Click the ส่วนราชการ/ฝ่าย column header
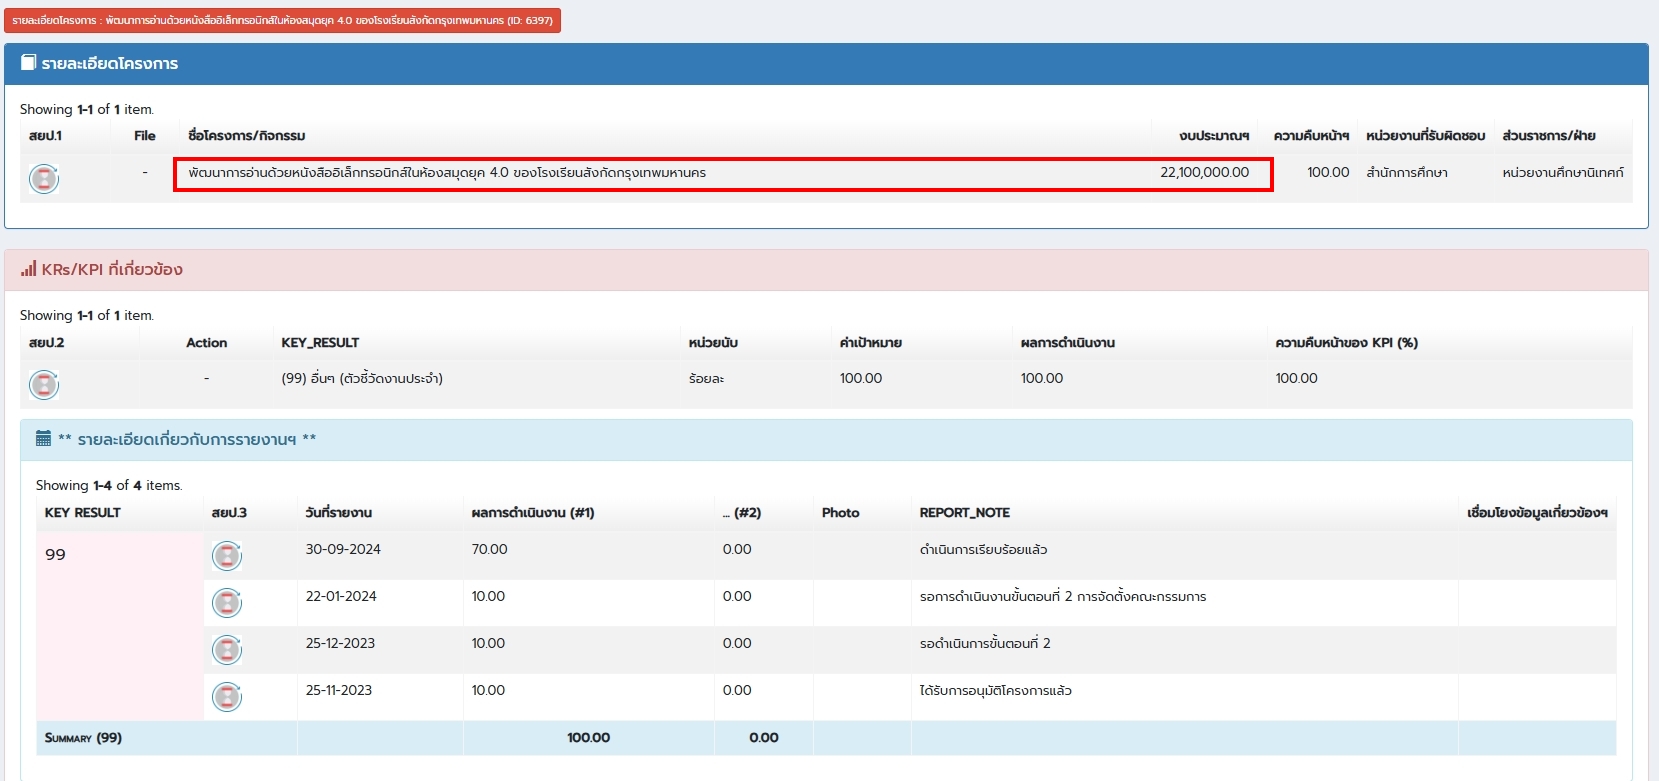1659x781 pixels. point(1549,136)
